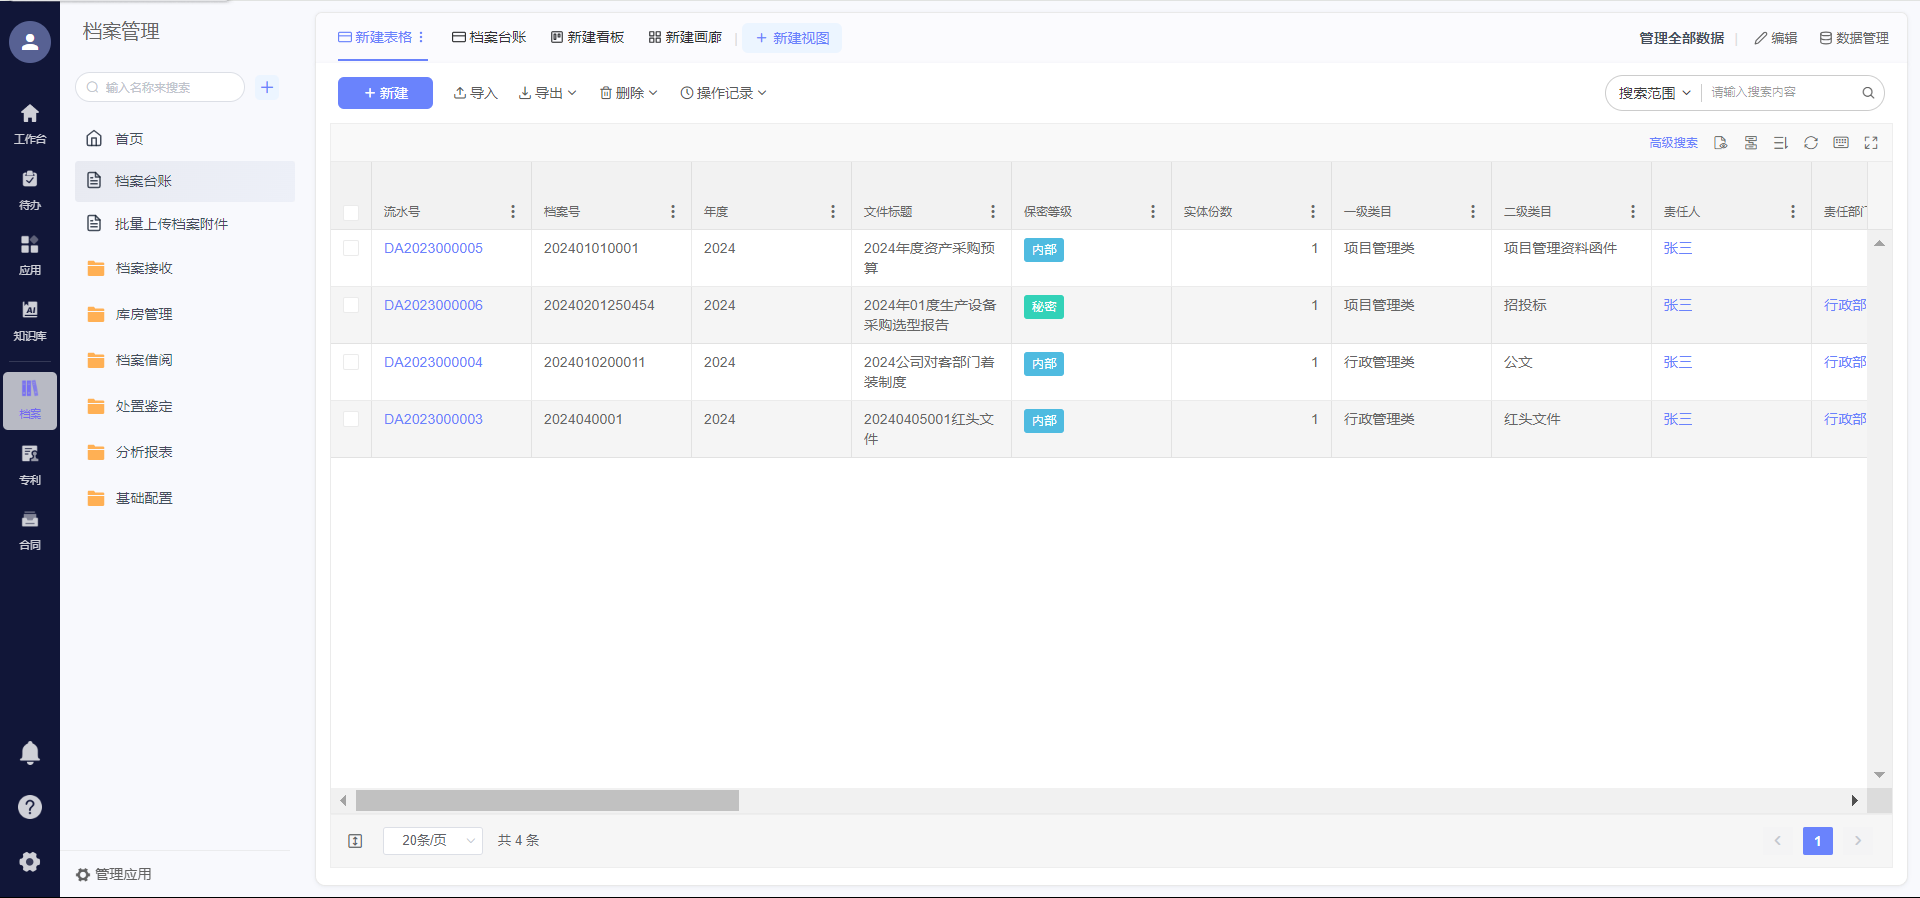Click the refresh icon above the table
This screenshot has height=898, width=1920.
1810,143
